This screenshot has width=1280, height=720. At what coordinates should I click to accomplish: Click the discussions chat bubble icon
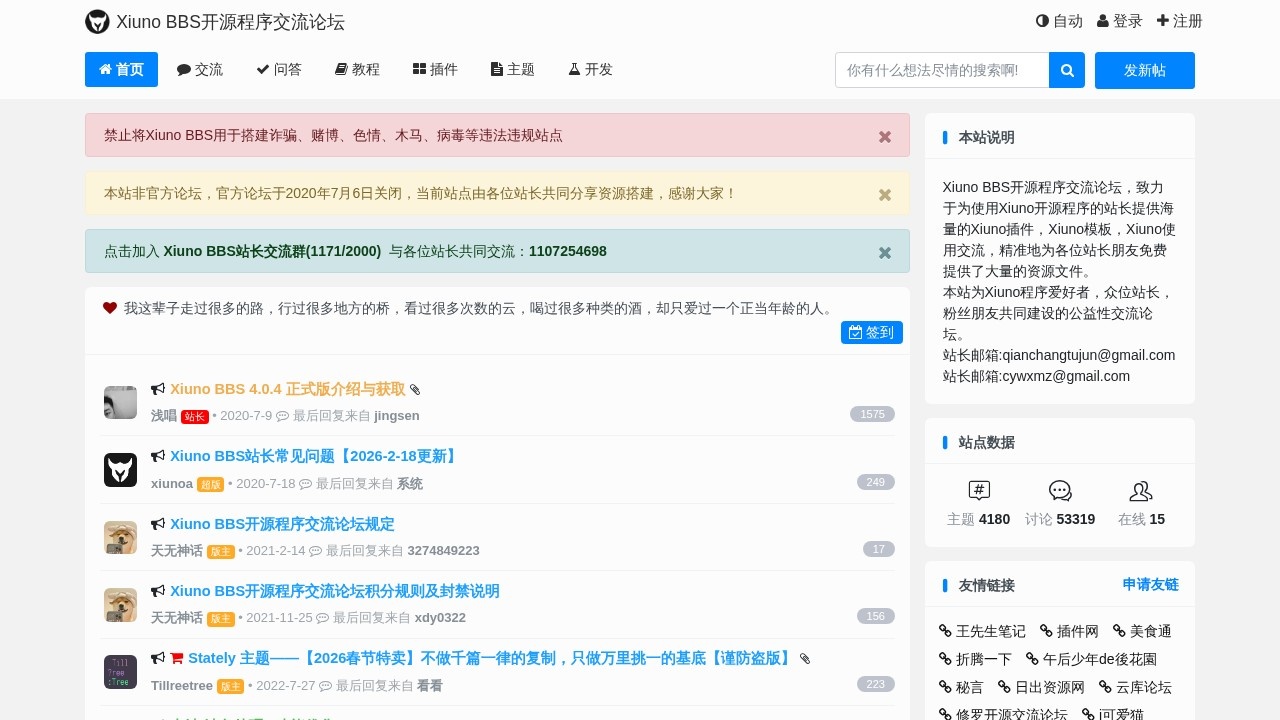tap(1060, 490)
